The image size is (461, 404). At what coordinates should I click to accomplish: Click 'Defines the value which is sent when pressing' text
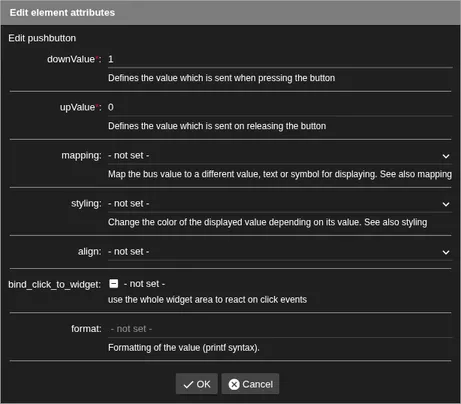[221, 78]
